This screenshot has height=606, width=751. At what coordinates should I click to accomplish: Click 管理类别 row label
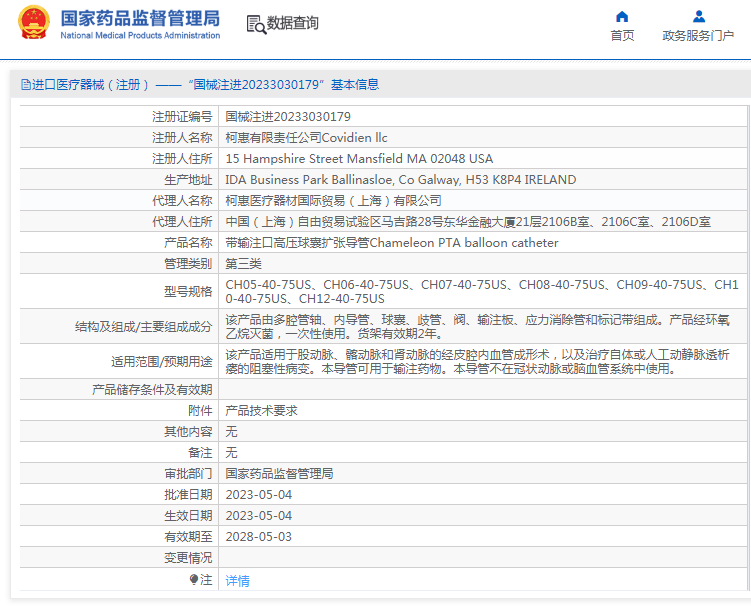click(188, 264)
